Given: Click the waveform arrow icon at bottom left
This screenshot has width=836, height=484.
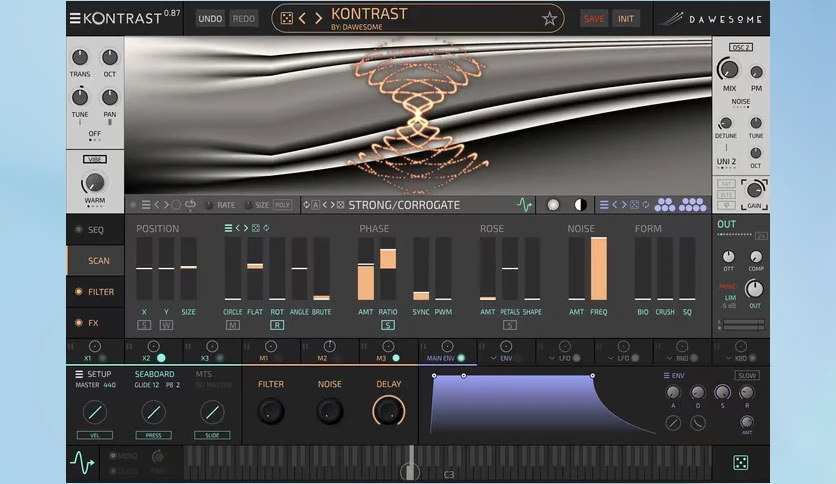Looking at the screenshot, I should point(83,462).
